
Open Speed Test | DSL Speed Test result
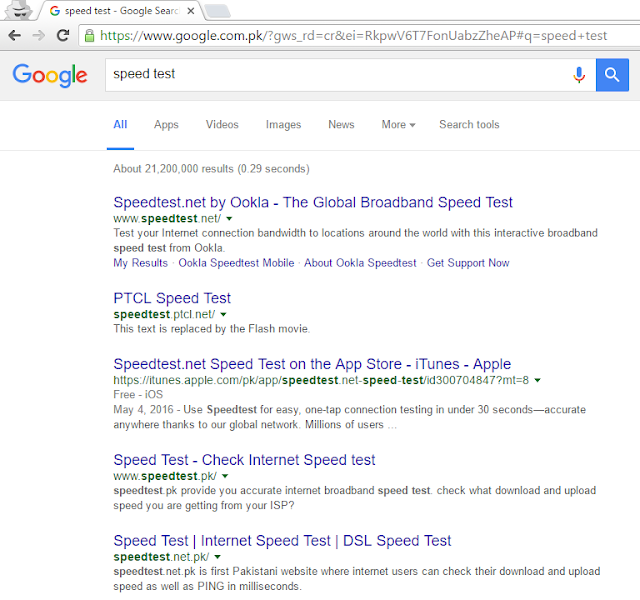282,541
